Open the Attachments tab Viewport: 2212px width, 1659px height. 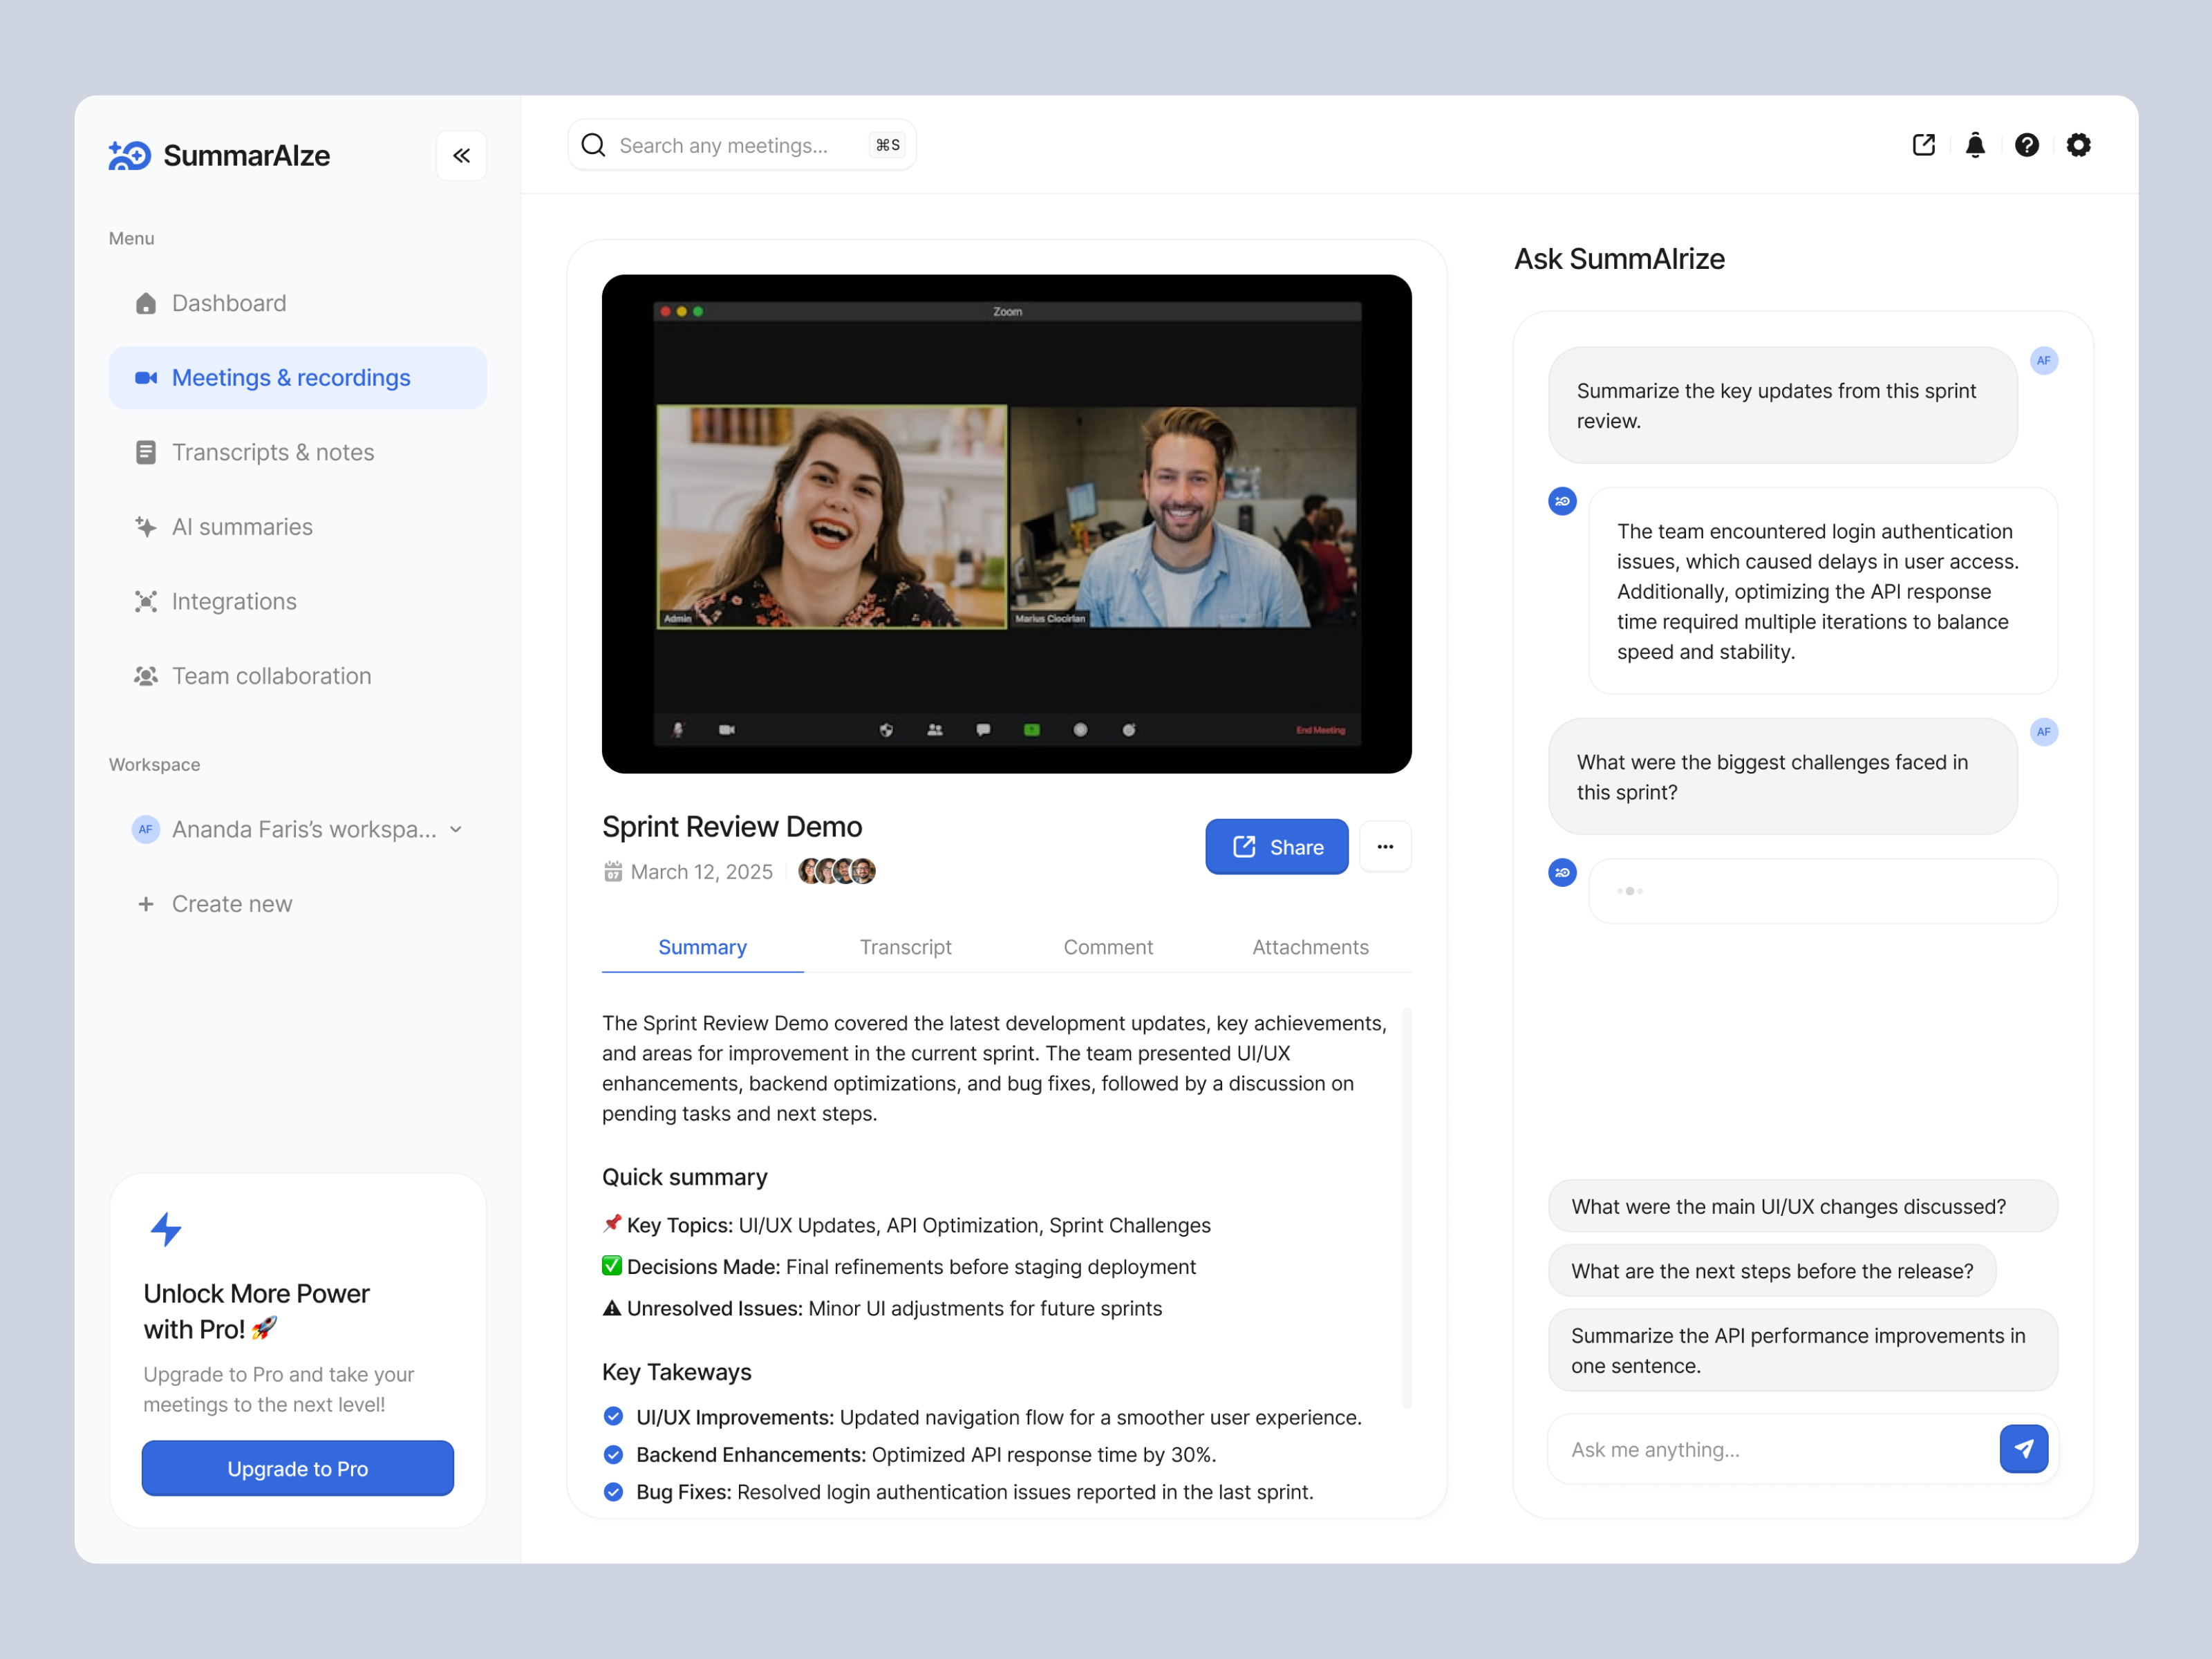click(x=1310, y=947)
